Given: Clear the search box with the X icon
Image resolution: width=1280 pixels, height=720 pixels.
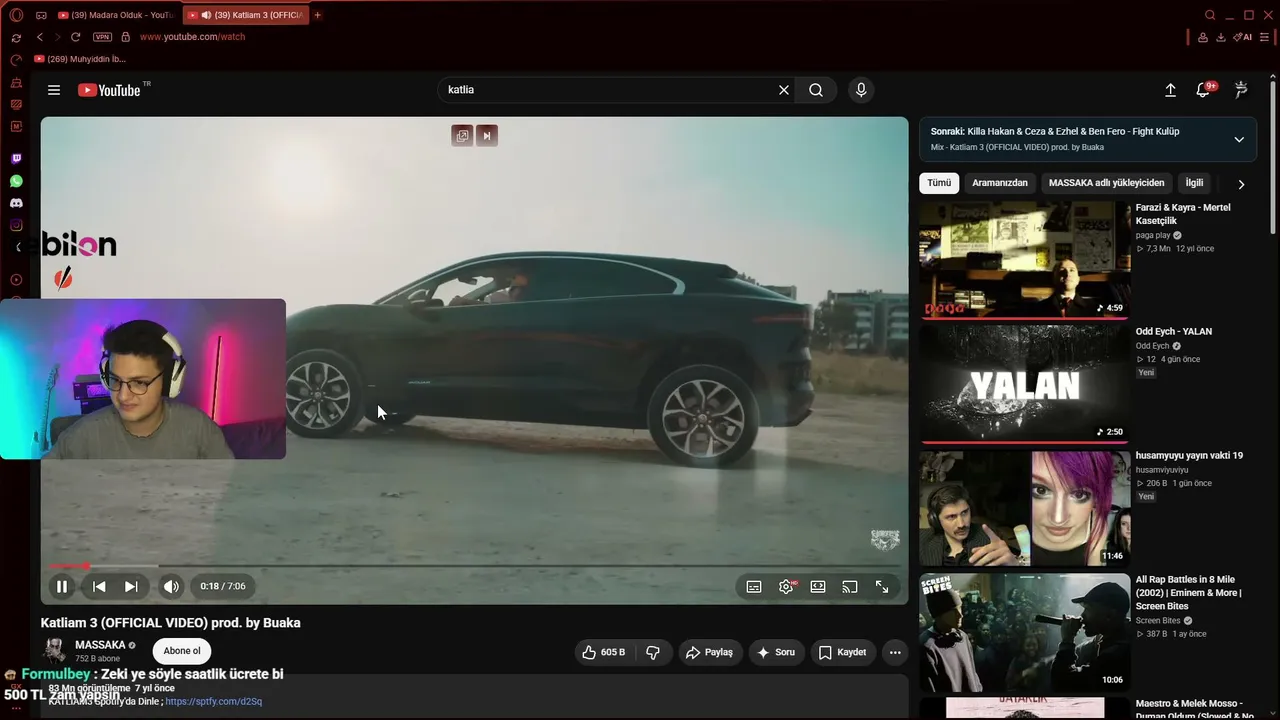Looking at the screenshot, I should [x=784, y=90].
